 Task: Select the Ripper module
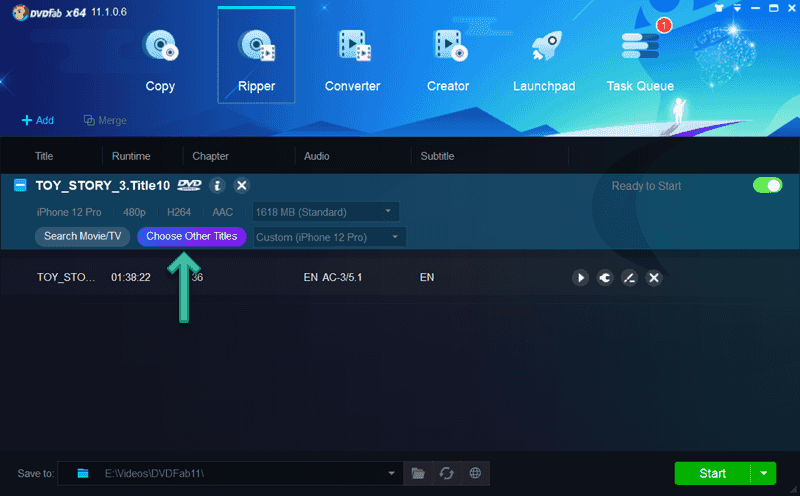click(x=256, y=56)
